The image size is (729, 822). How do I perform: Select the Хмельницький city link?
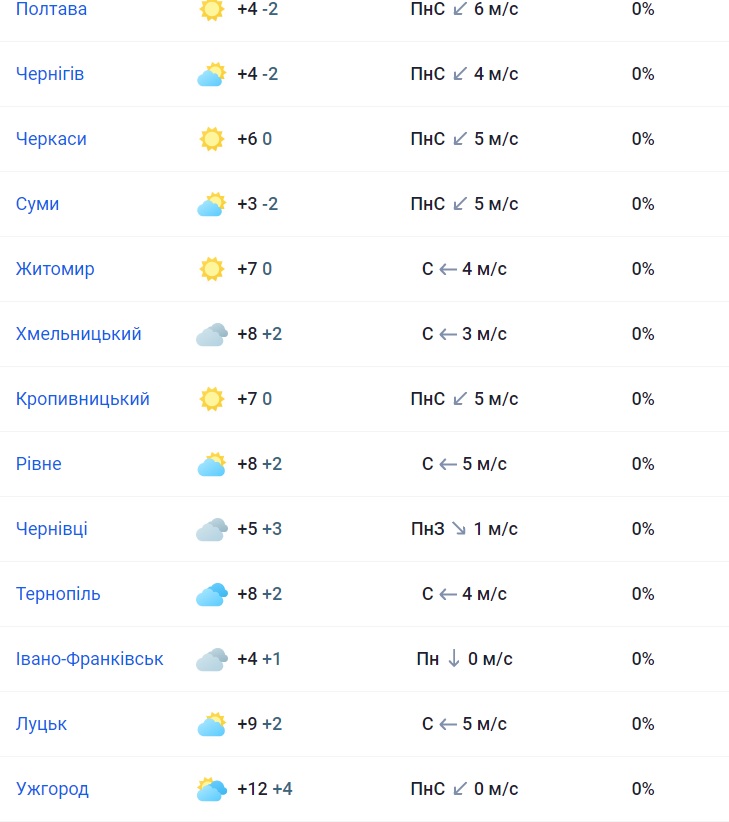pos(79,334)
